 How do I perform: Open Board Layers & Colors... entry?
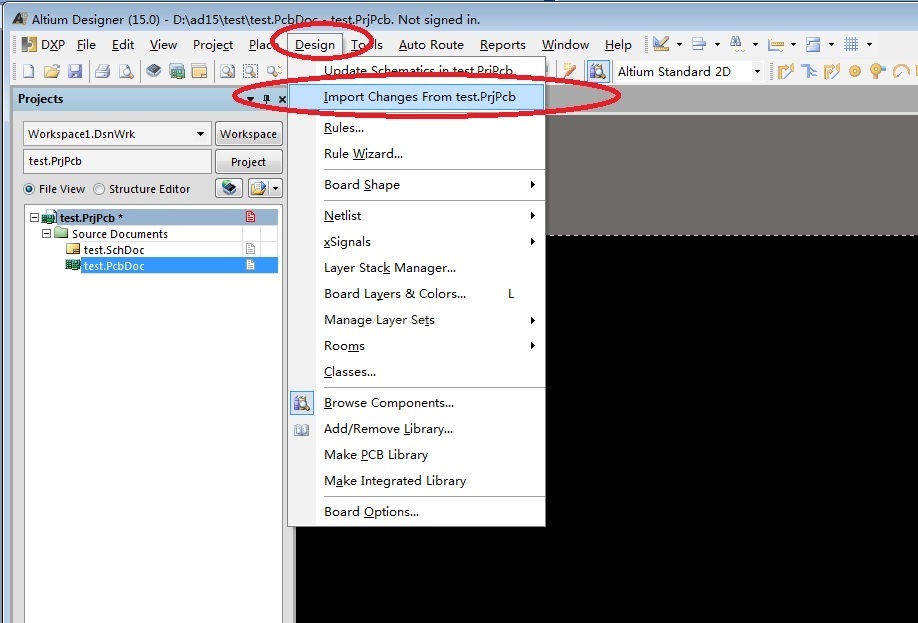pos(417,294)
